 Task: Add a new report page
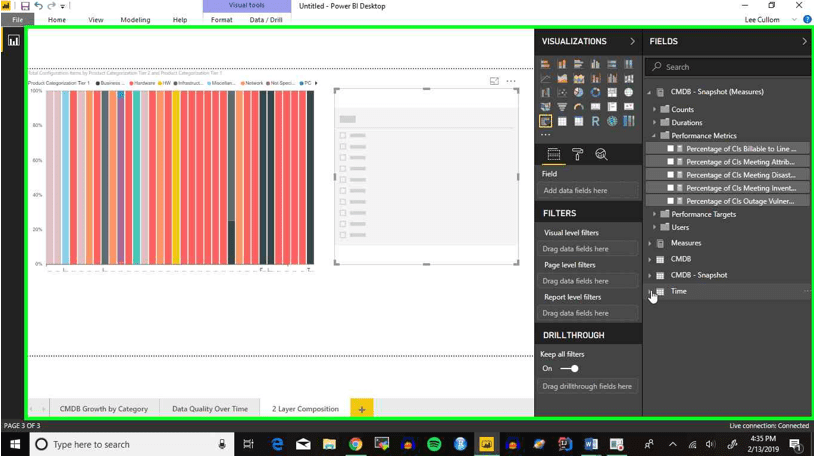tap(362, 409)
